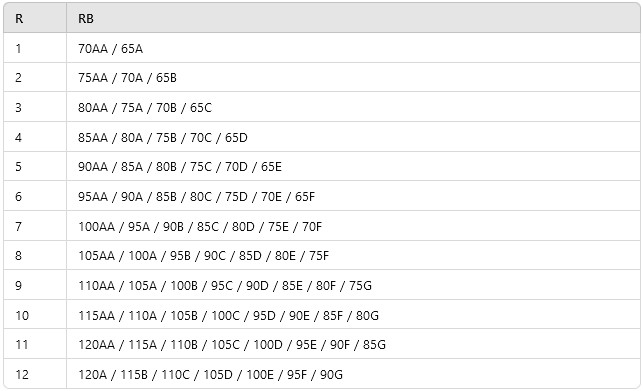The height and width of the screenshot is (391, 643).
Task: Select row 3 number cell
Action: pos(35,107)
